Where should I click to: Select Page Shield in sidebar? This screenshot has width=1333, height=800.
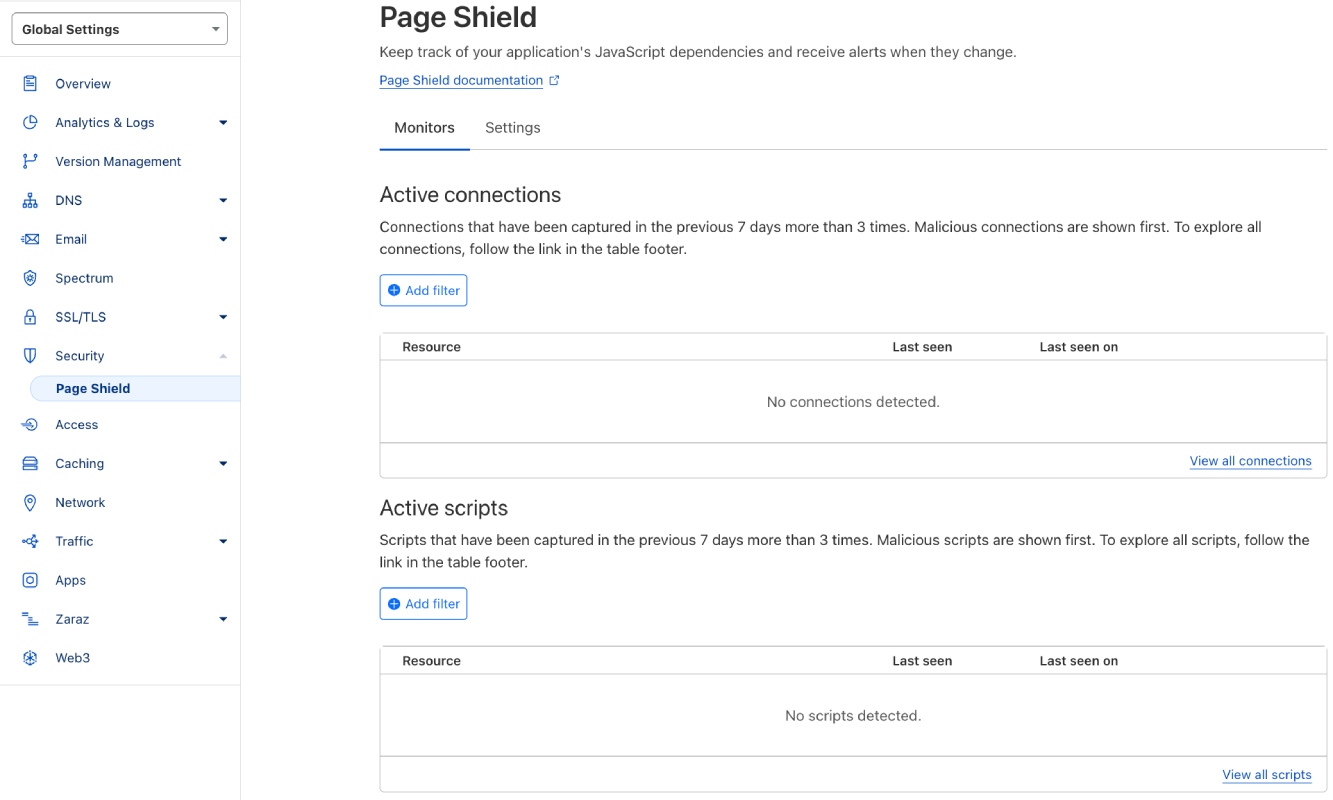coord(135,389)
